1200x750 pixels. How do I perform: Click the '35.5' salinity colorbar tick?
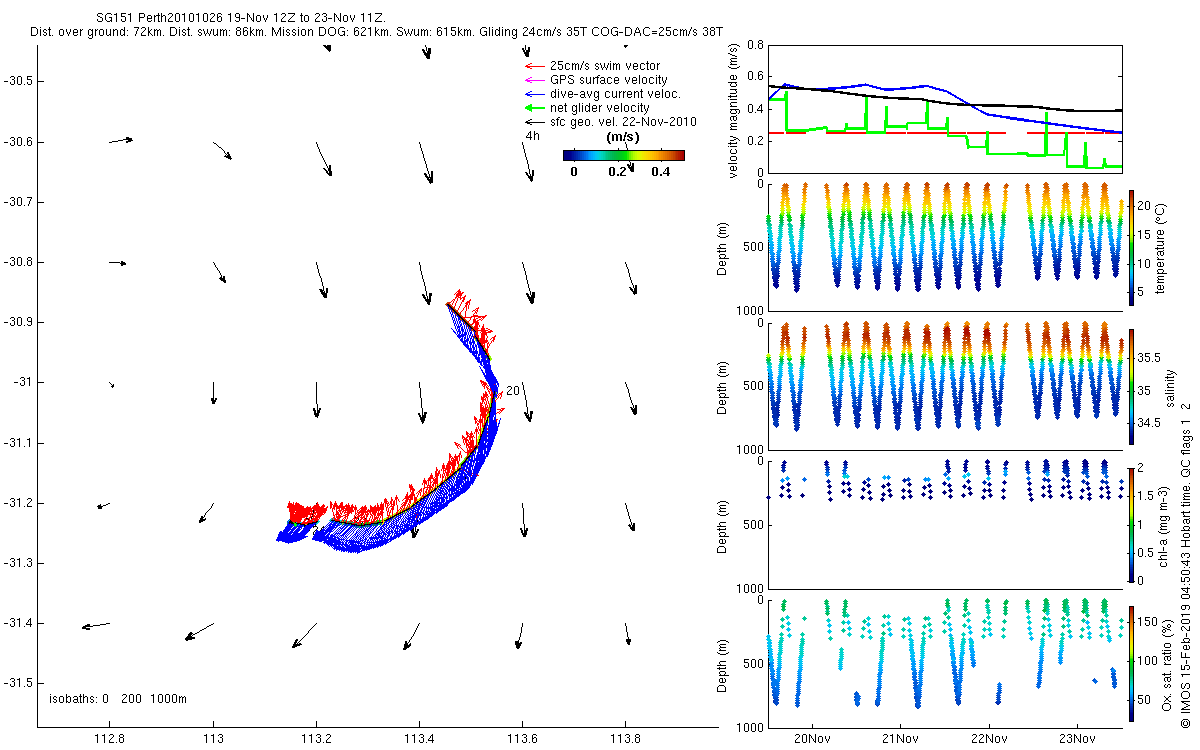click(1149, 357)
